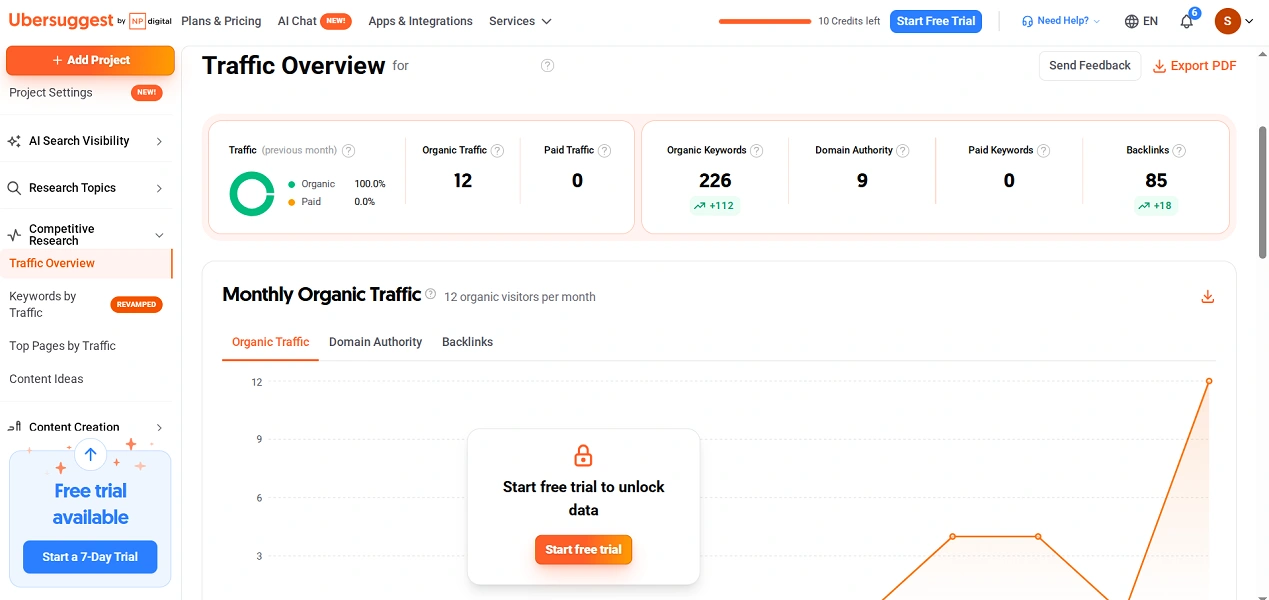Open Apps & Integrations page
The width and height of the screenshot is (1269, 600).
420,21
